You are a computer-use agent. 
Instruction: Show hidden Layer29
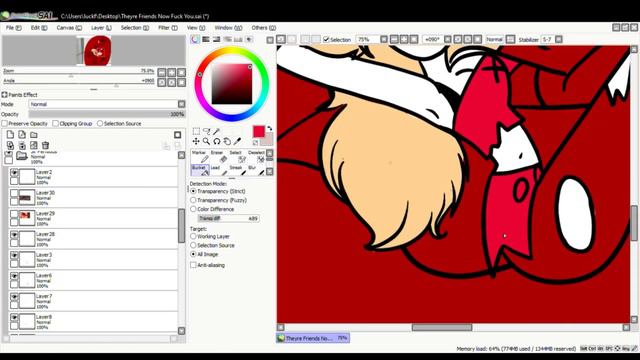click(14, 214)
